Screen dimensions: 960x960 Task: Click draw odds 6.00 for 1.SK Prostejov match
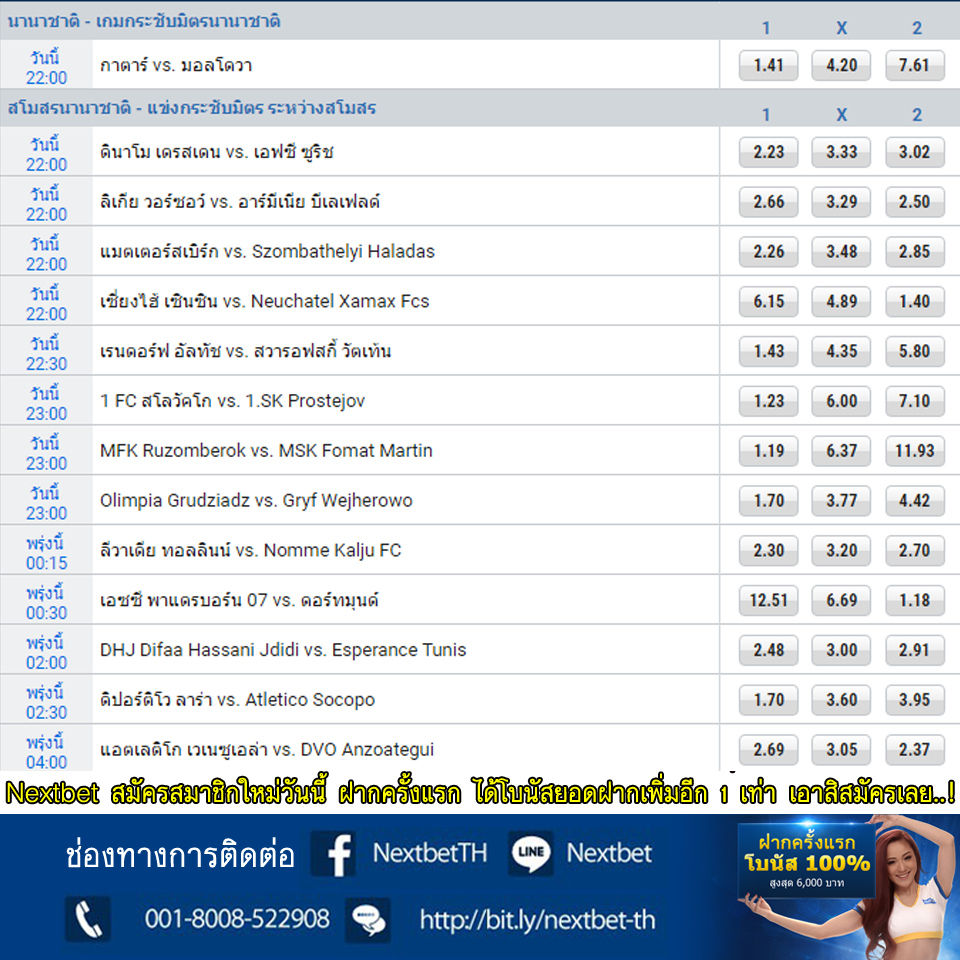841,401
